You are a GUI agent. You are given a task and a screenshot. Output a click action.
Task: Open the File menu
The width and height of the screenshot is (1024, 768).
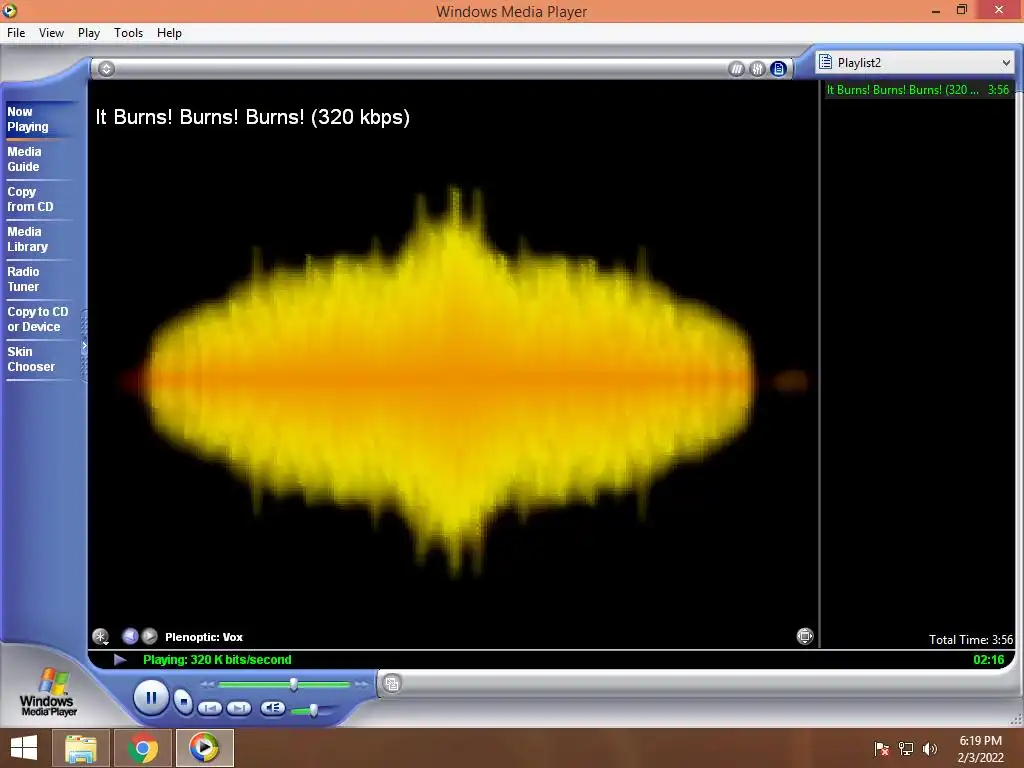point(16,33)
